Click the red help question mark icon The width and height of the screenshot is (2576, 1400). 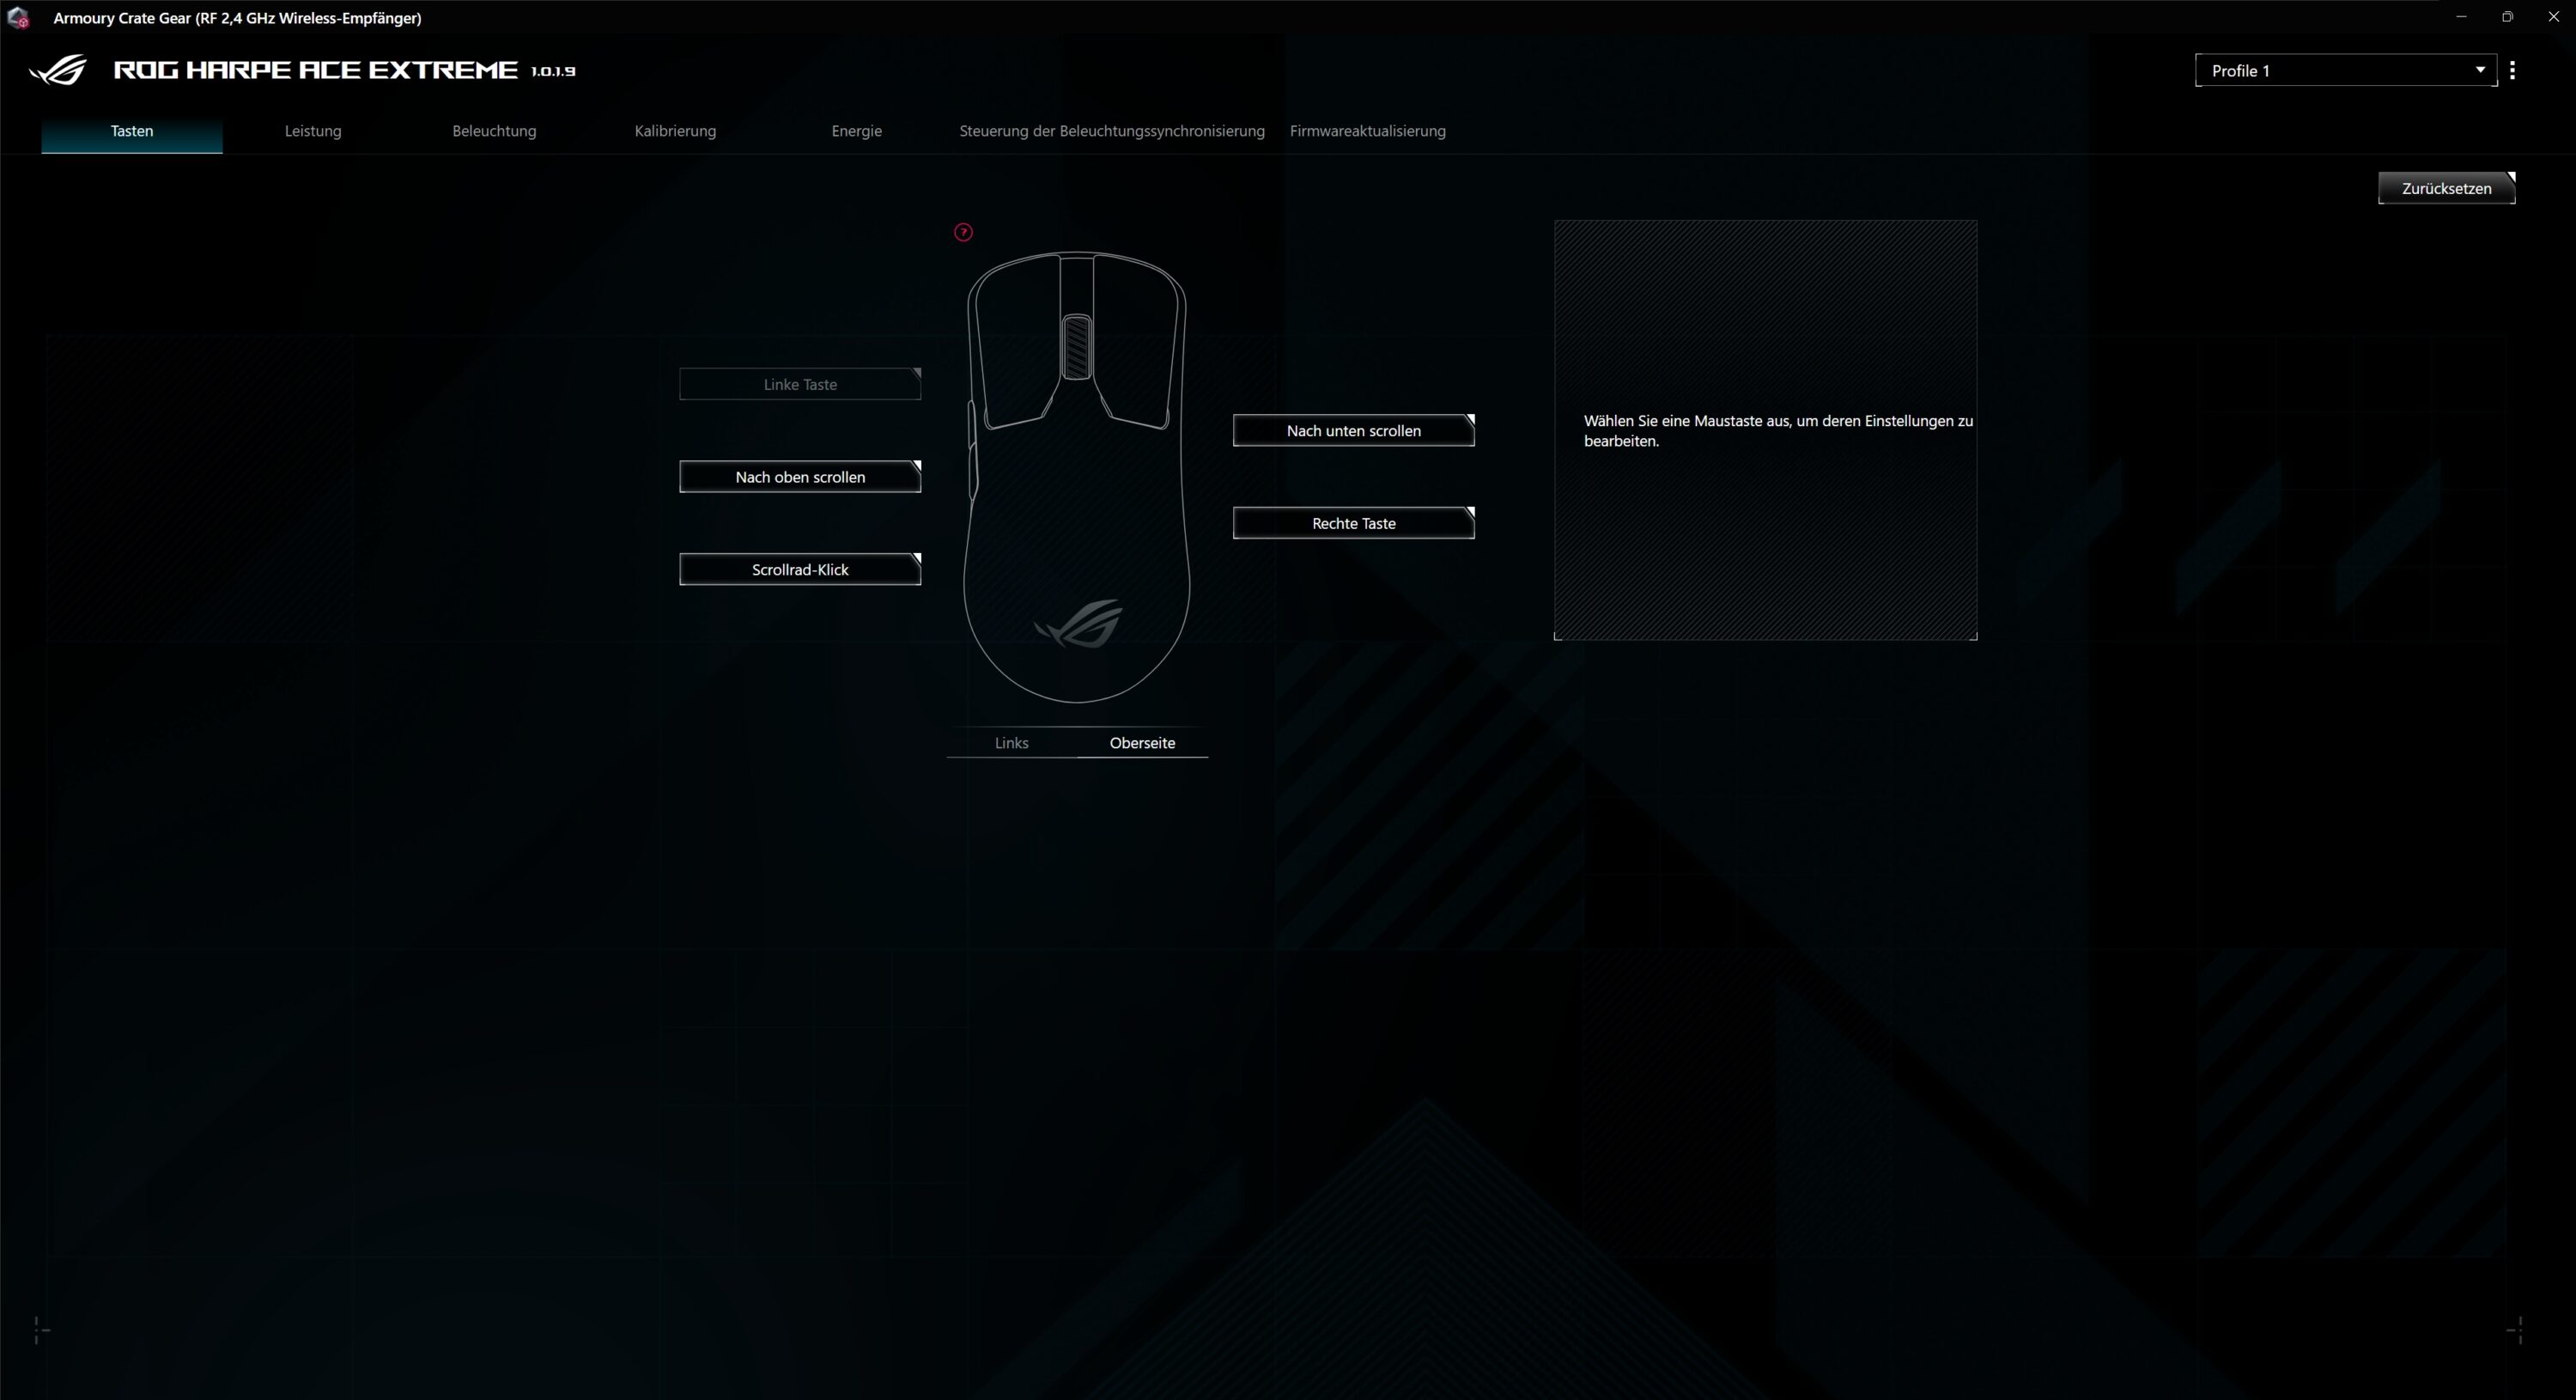click(x=963, y=232)
